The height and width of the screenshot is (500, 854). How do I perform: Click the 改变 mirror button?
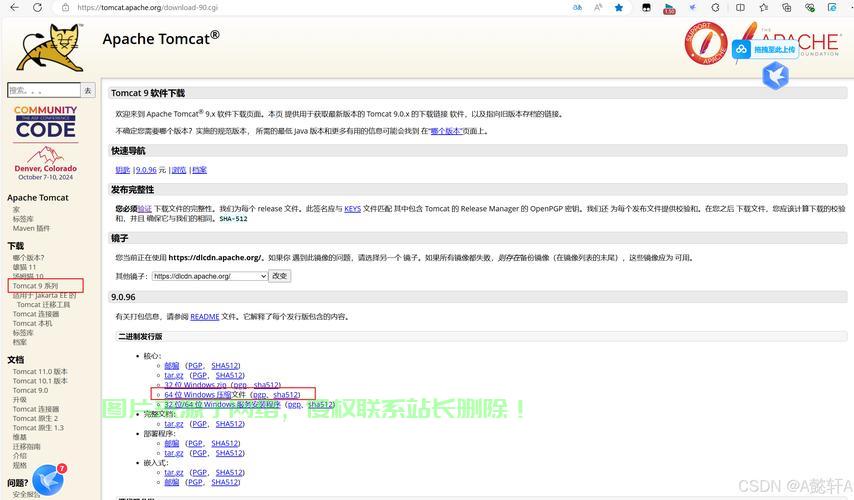pyautogui.click(x=279, y=276)
